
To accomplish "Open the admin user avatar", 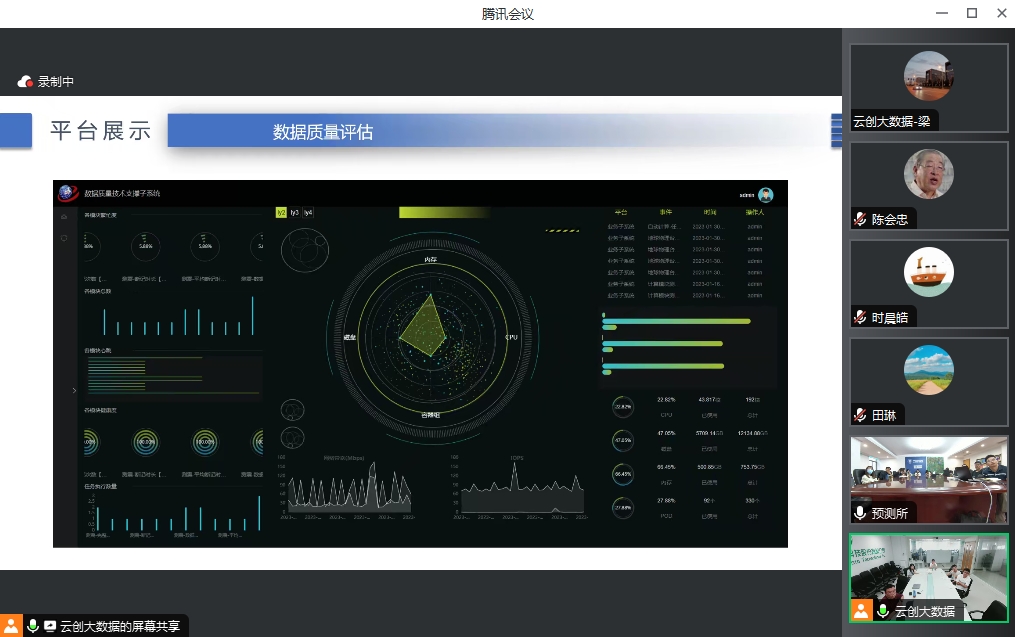I will [766, 195].
